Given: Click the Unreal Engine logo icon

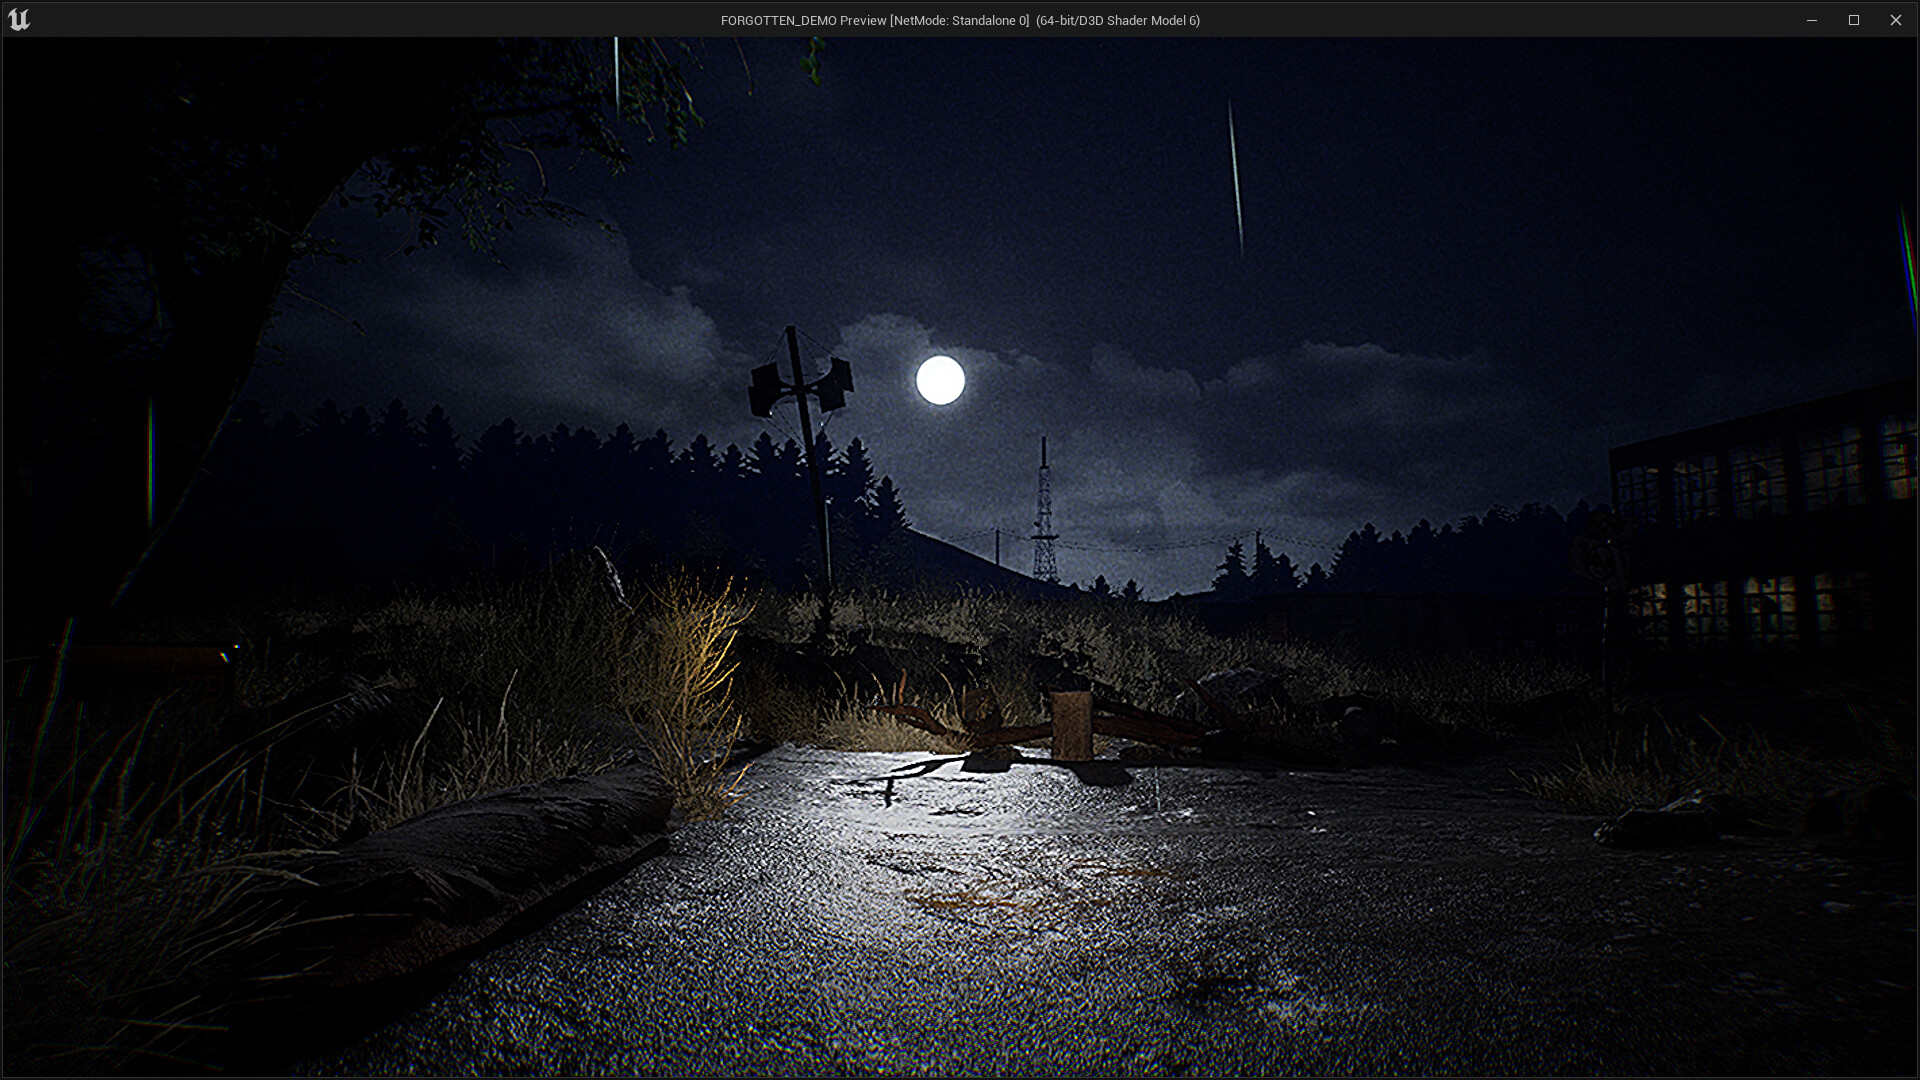Looking at the screenshot, I should coord(20,19).
